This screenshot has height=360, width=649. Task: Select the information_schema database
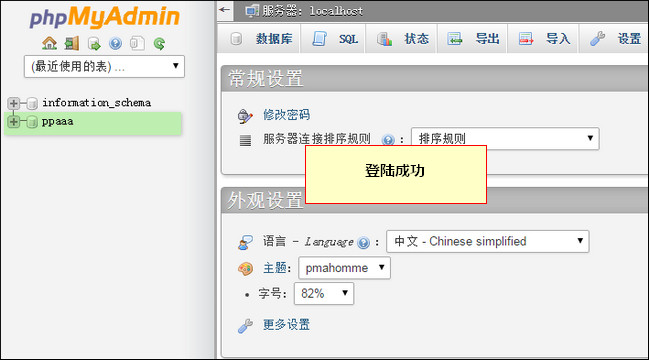tap(96, 103)
